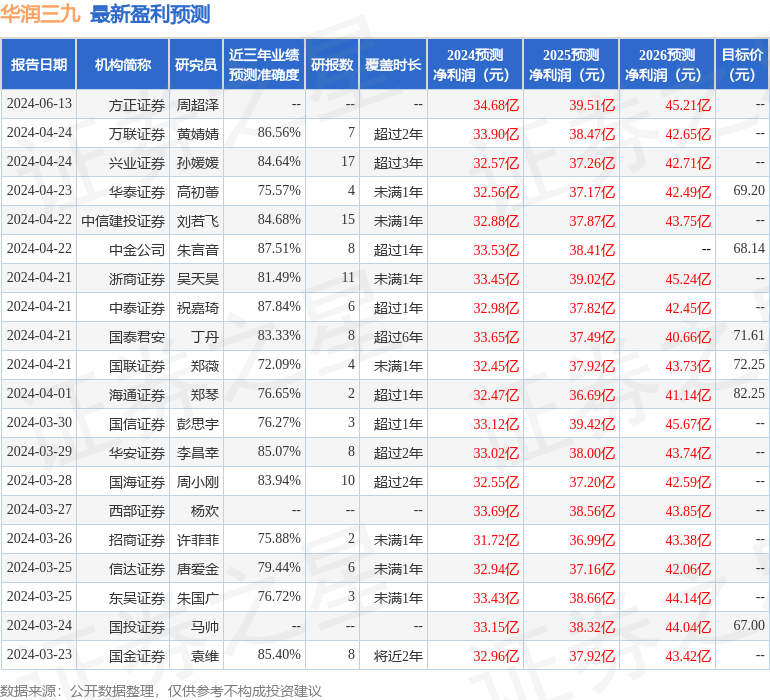Select the 86.56% accuracy value

pyautogui.click(x=279, y=133)
